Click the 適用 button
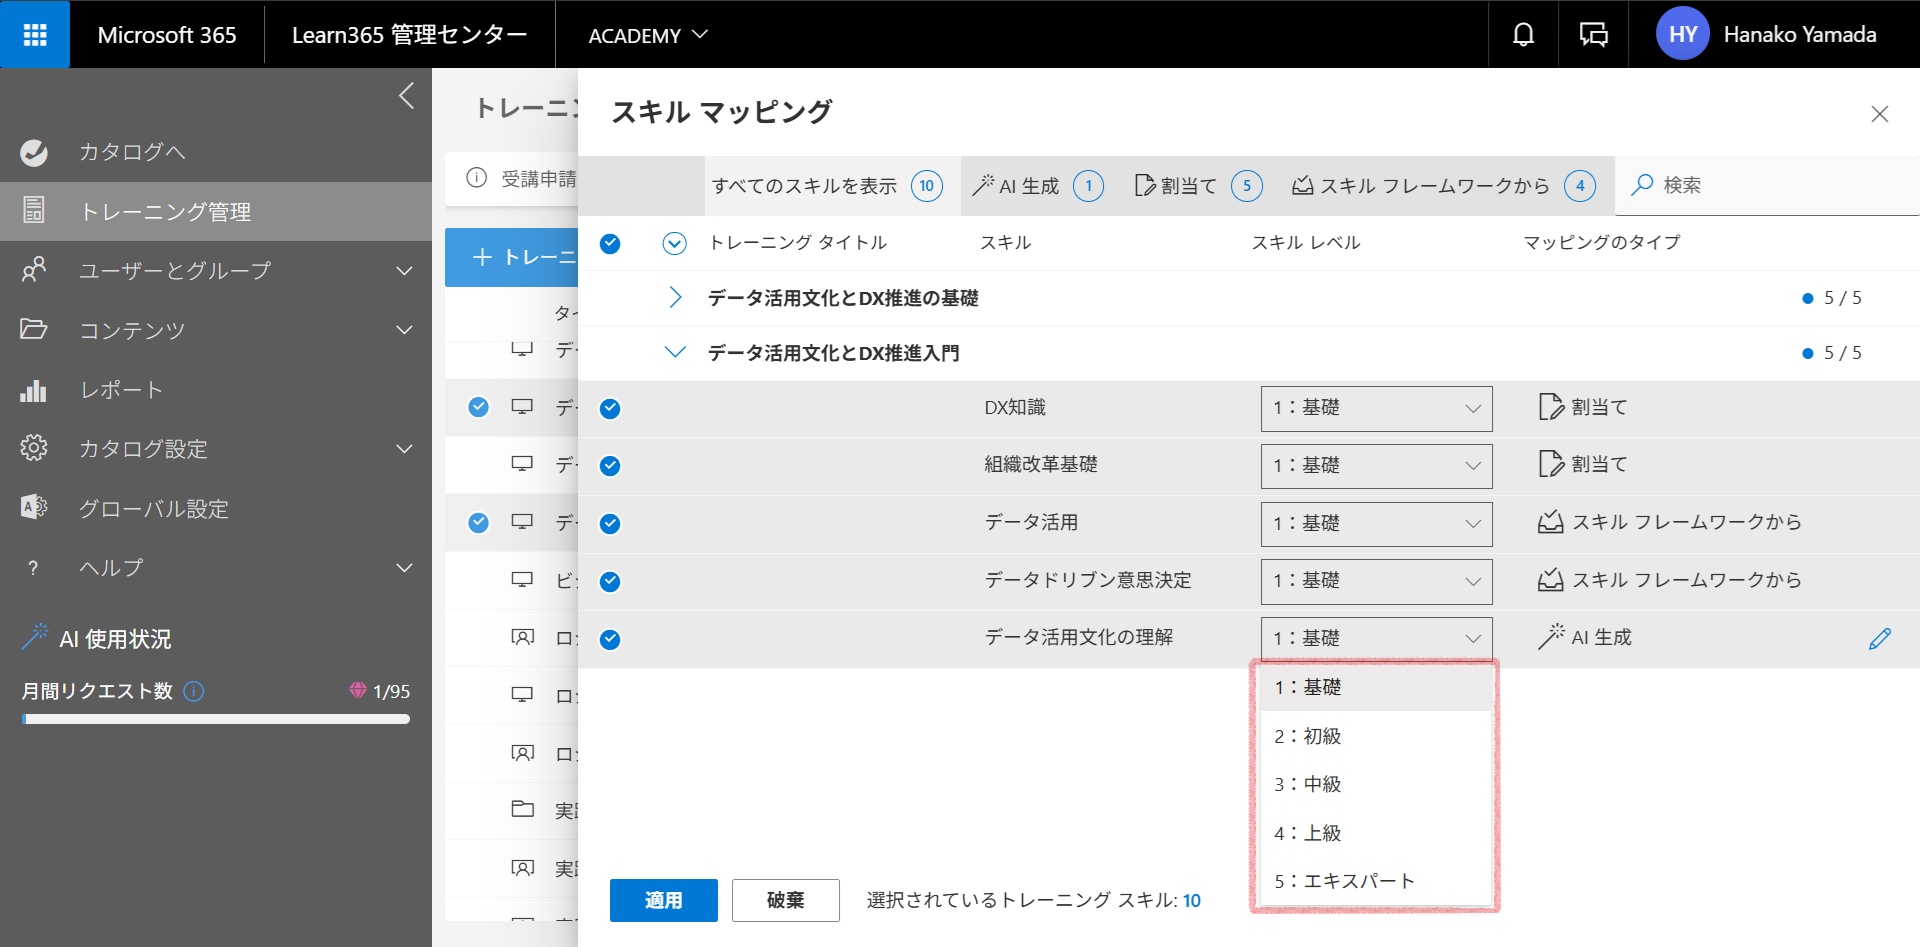1920x947 pixels. [x=664, y=900]
